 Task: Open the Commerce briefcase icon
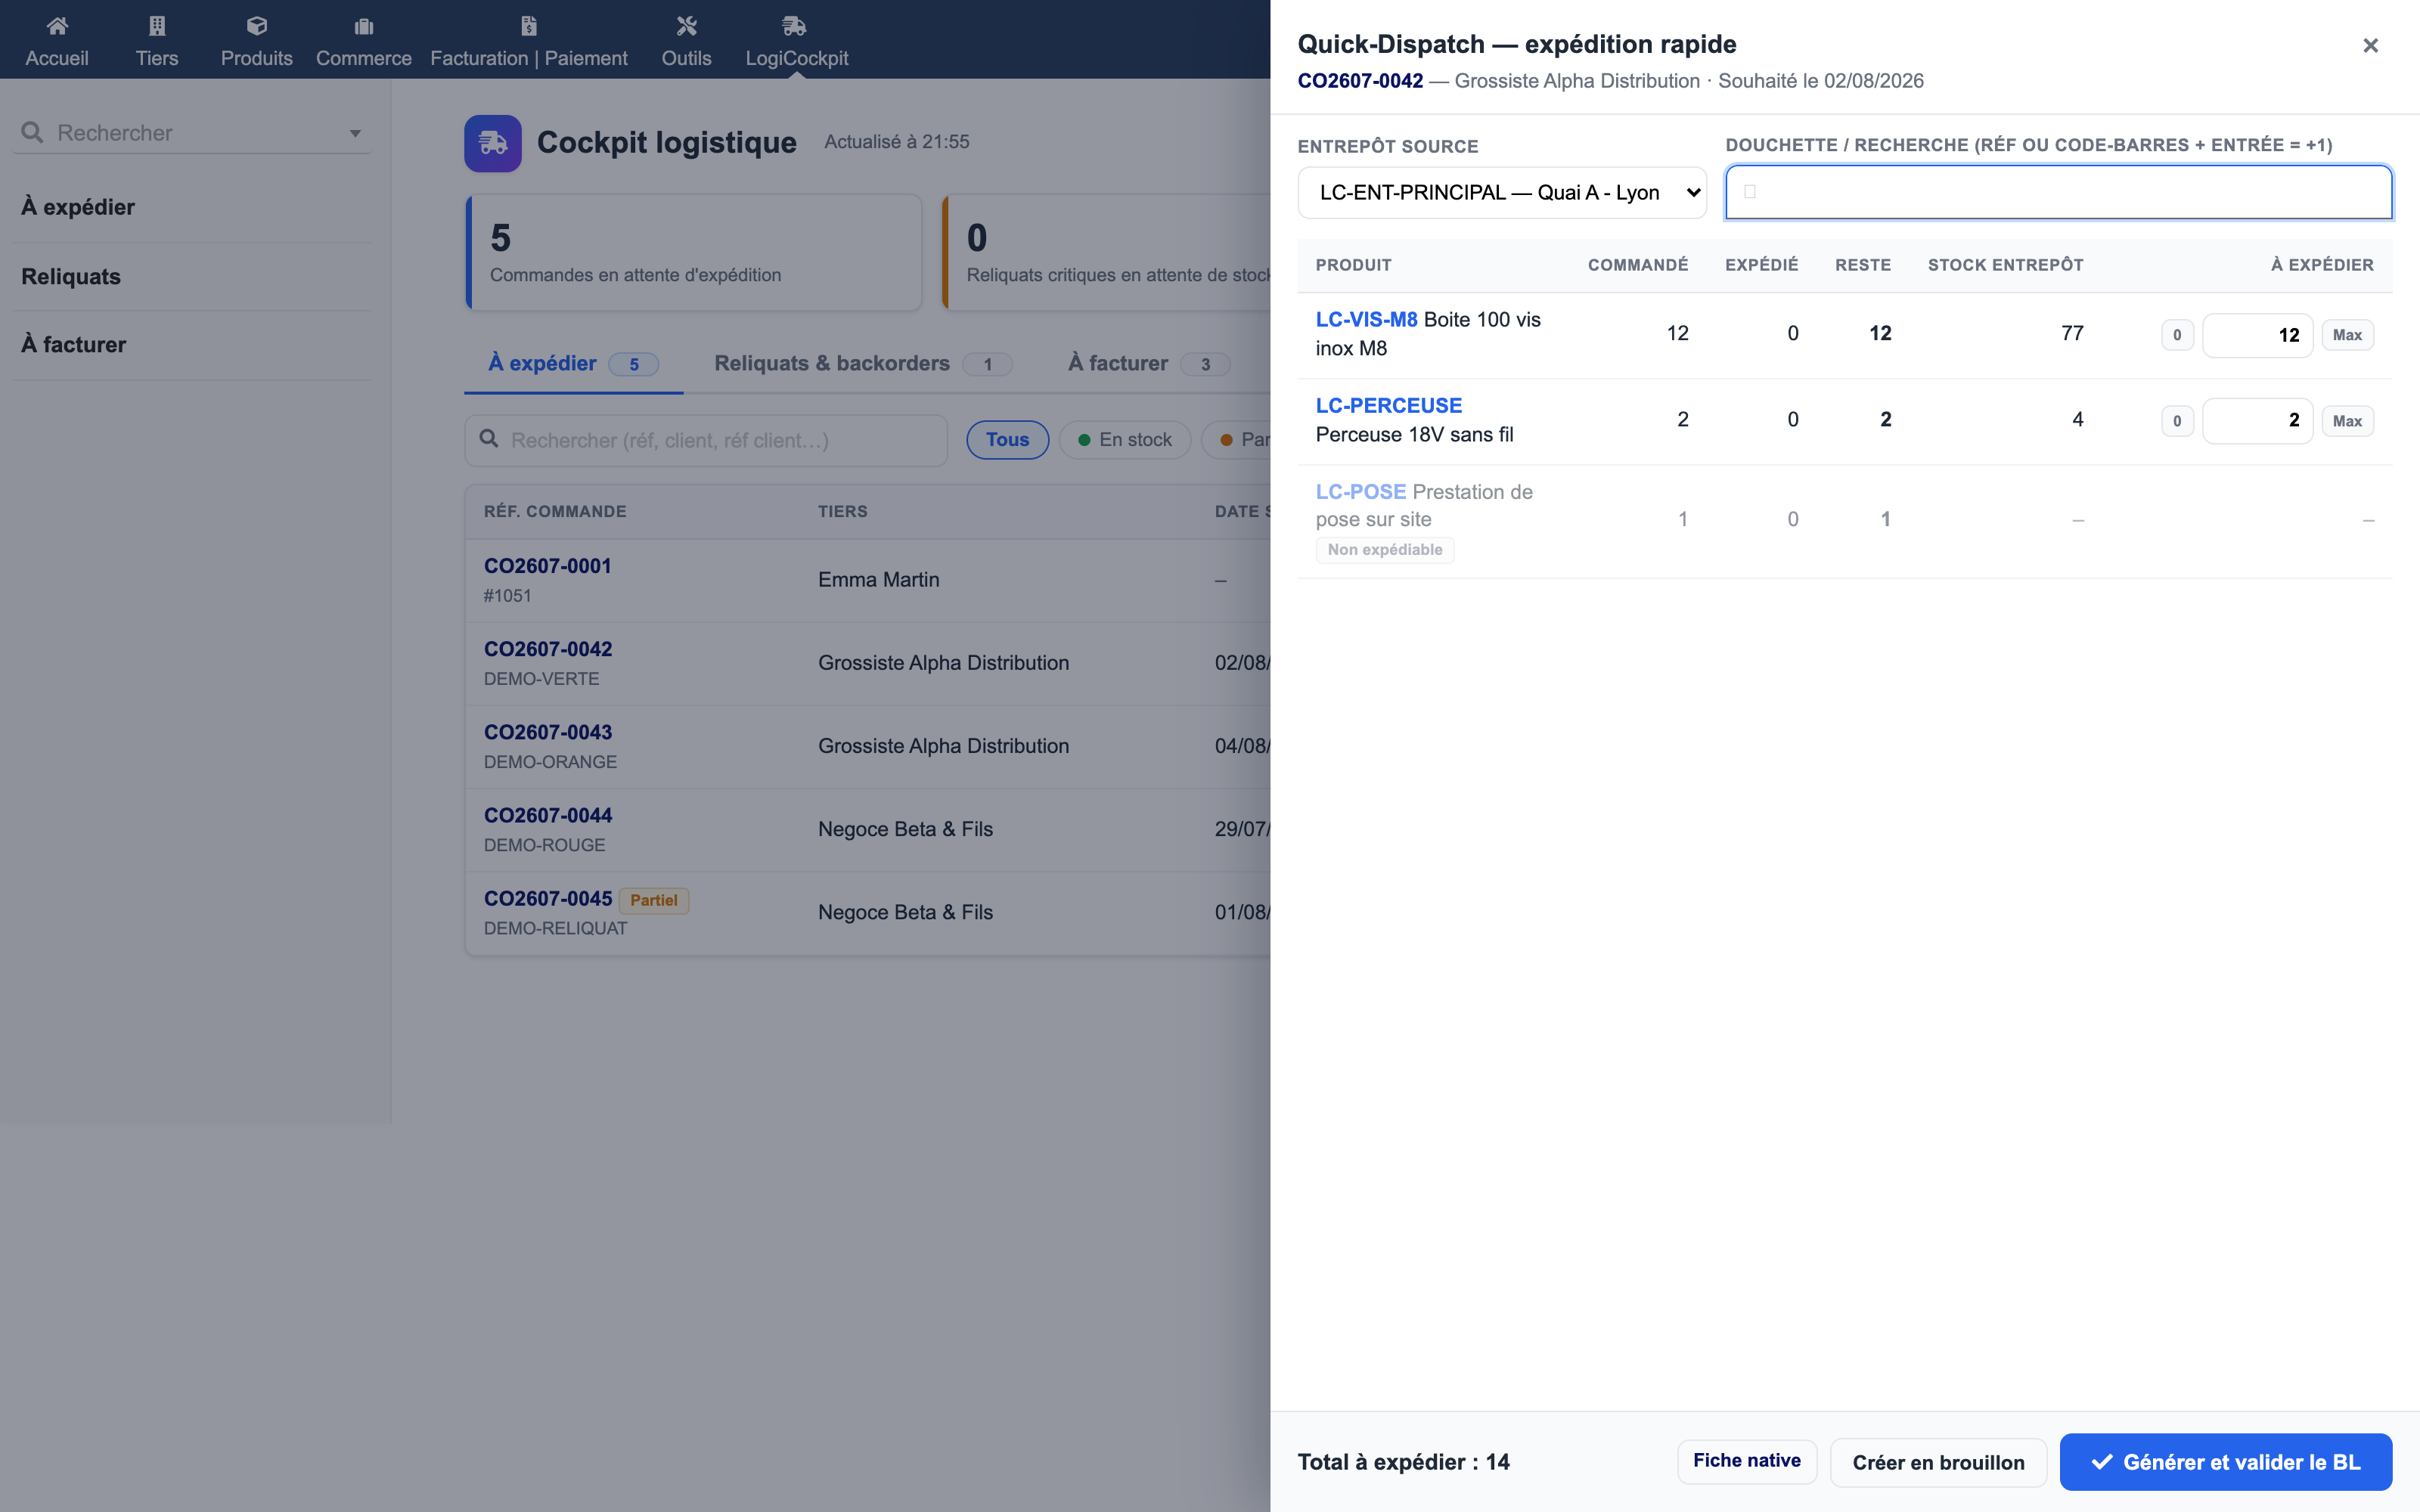coord(364,26)
